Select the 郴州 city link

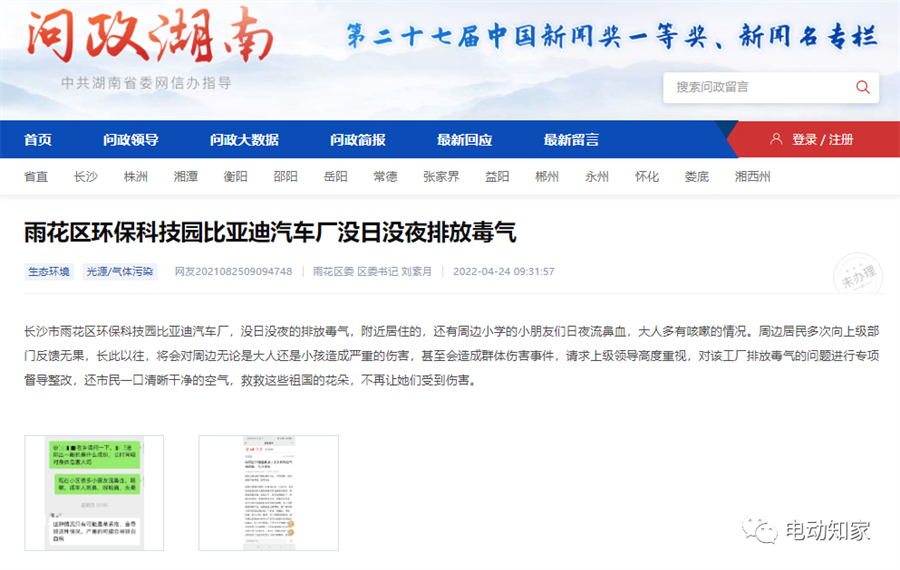tap(547, 177)
